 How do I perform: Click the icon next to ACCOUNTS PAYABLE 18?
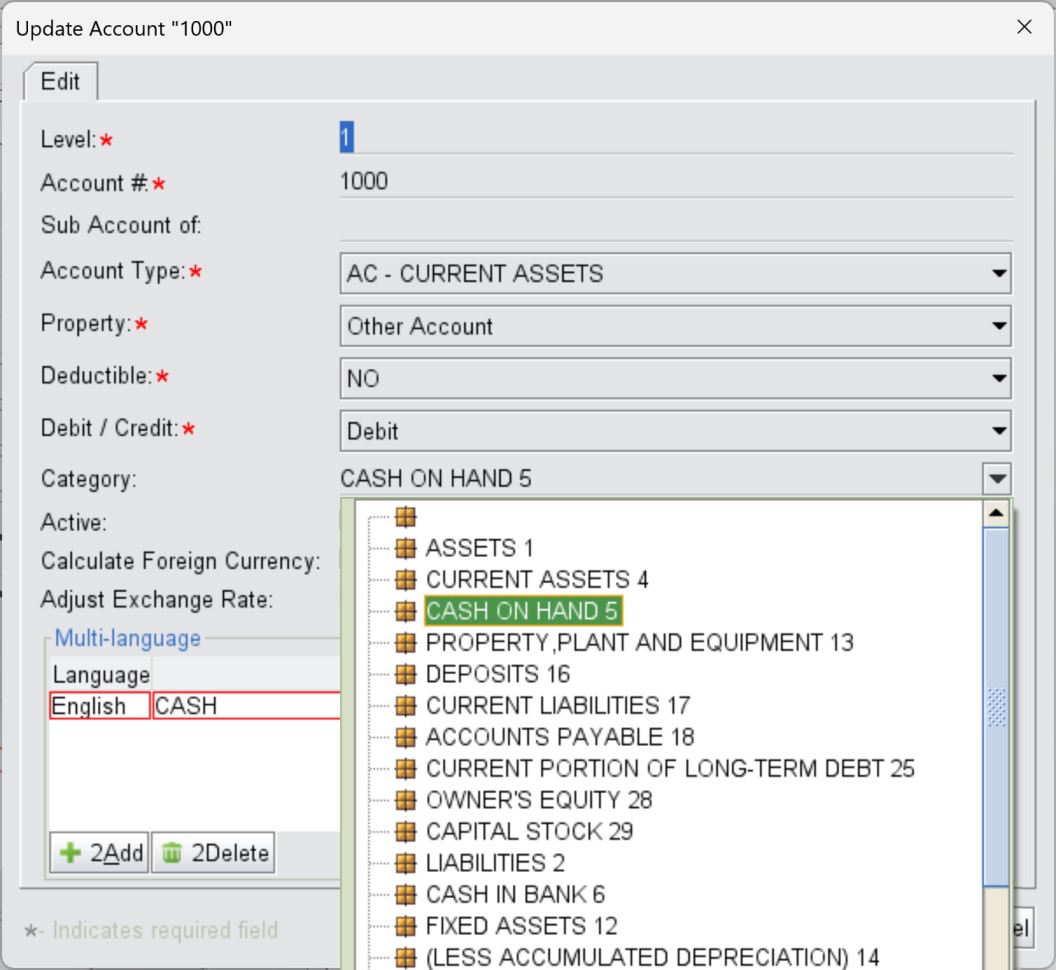pyautogui.click(x=405, y=737)
